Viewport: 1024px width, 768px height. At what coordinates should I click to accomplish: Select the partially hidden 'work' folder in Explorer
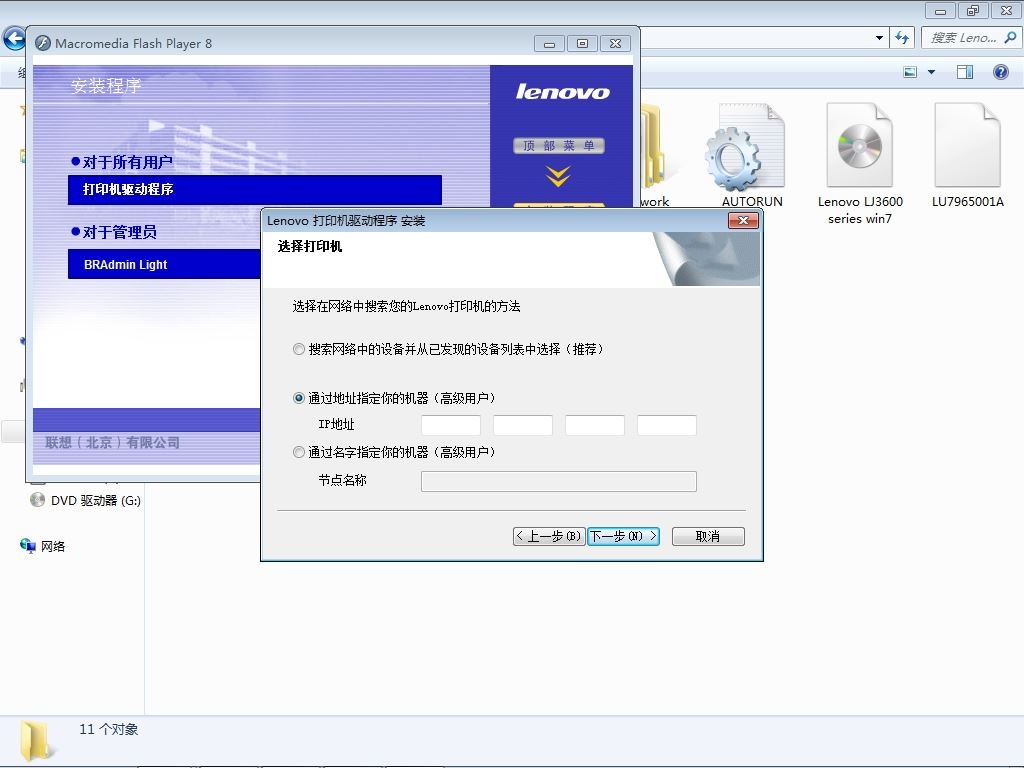654,155
